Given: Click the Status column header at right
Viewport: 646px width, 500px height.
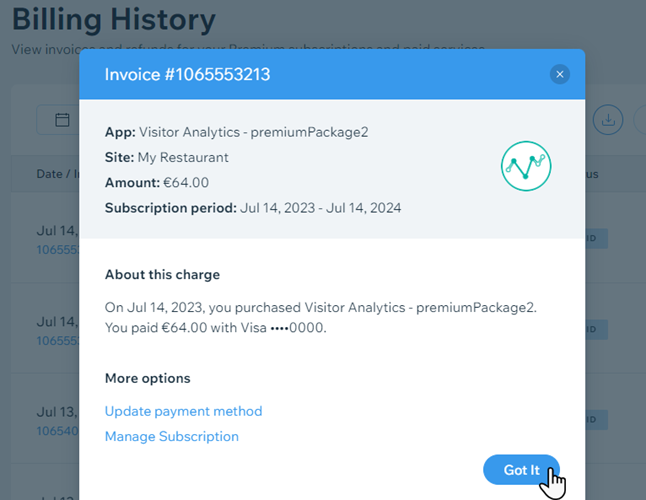Looking at the screenshot, I should click(x=592, y=174).
